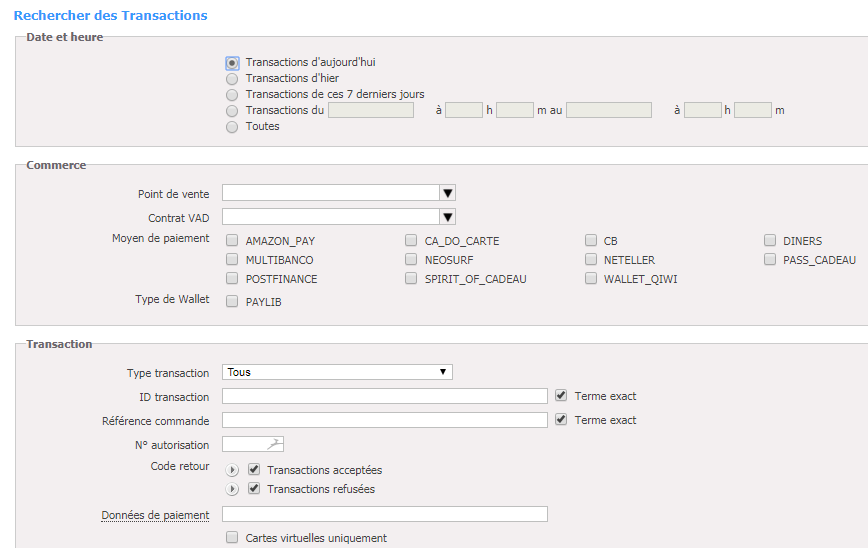Check the AMAZON_PAY payment method
The height and width of the screenshot is (548, 868).
[x=232, y=240]
